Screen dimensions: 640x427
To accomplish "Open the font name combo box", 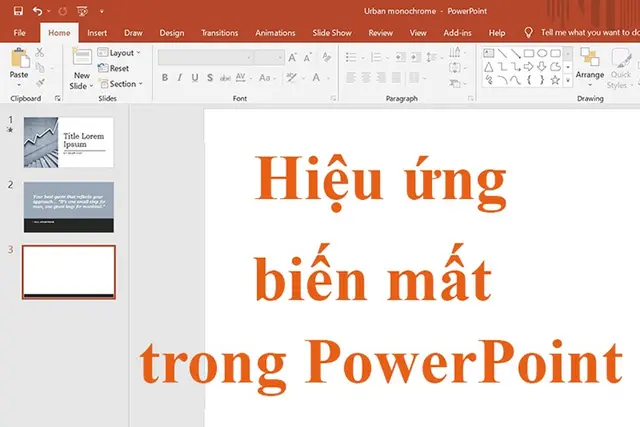I will (x=205, y=58).
